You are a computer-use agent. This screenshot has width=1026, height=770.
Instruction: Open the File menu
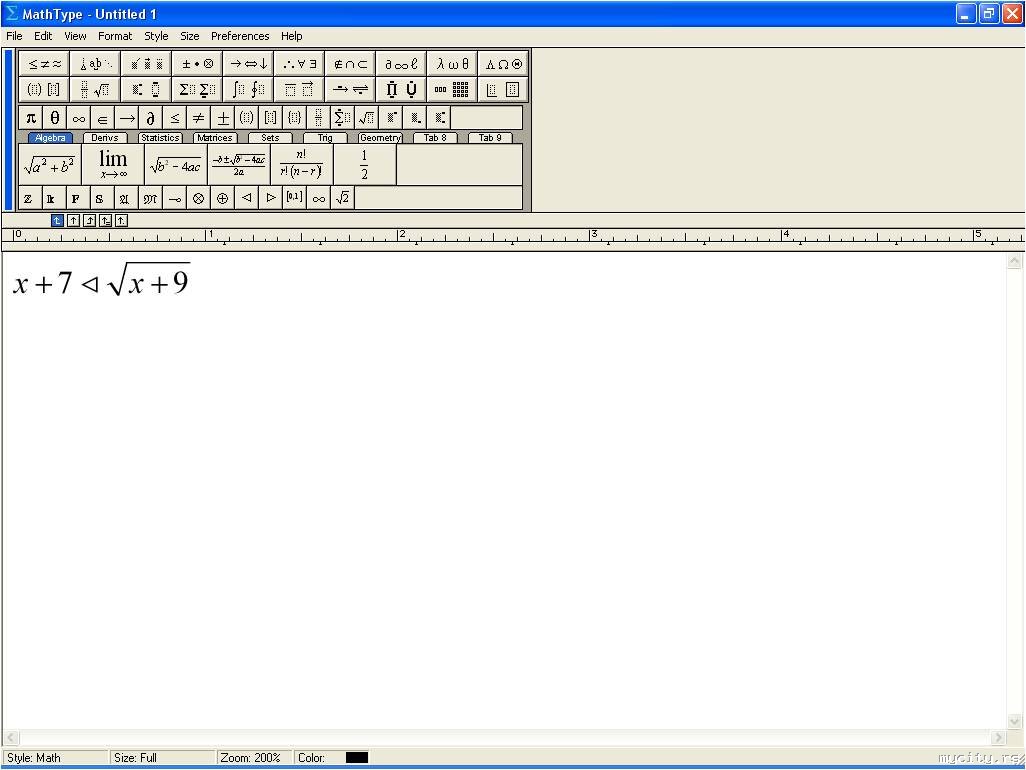click(x=14, y=36)
